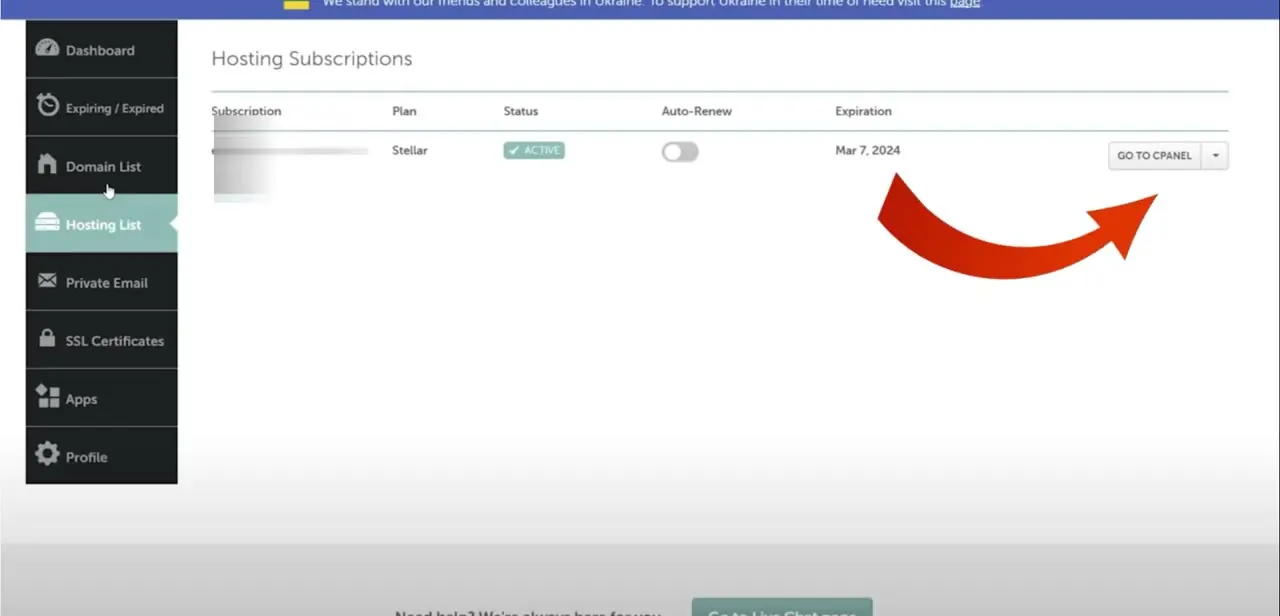The width and height of the screenshot is (1280, 616).
Task: Select Hosting List in the sidebar
Action: [101, 224]
